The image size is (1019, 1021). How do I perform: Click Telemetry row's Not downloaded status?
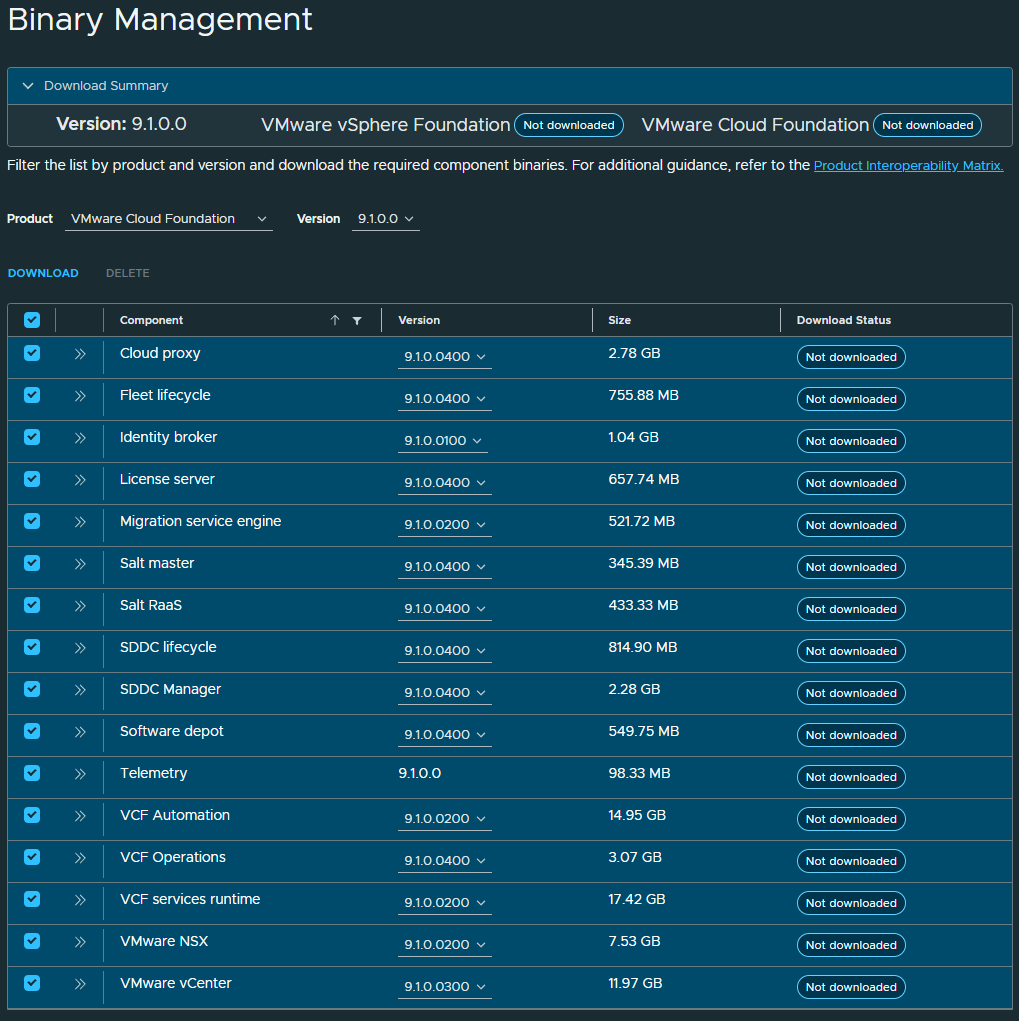pyautogui.click(x=851, y=777)
